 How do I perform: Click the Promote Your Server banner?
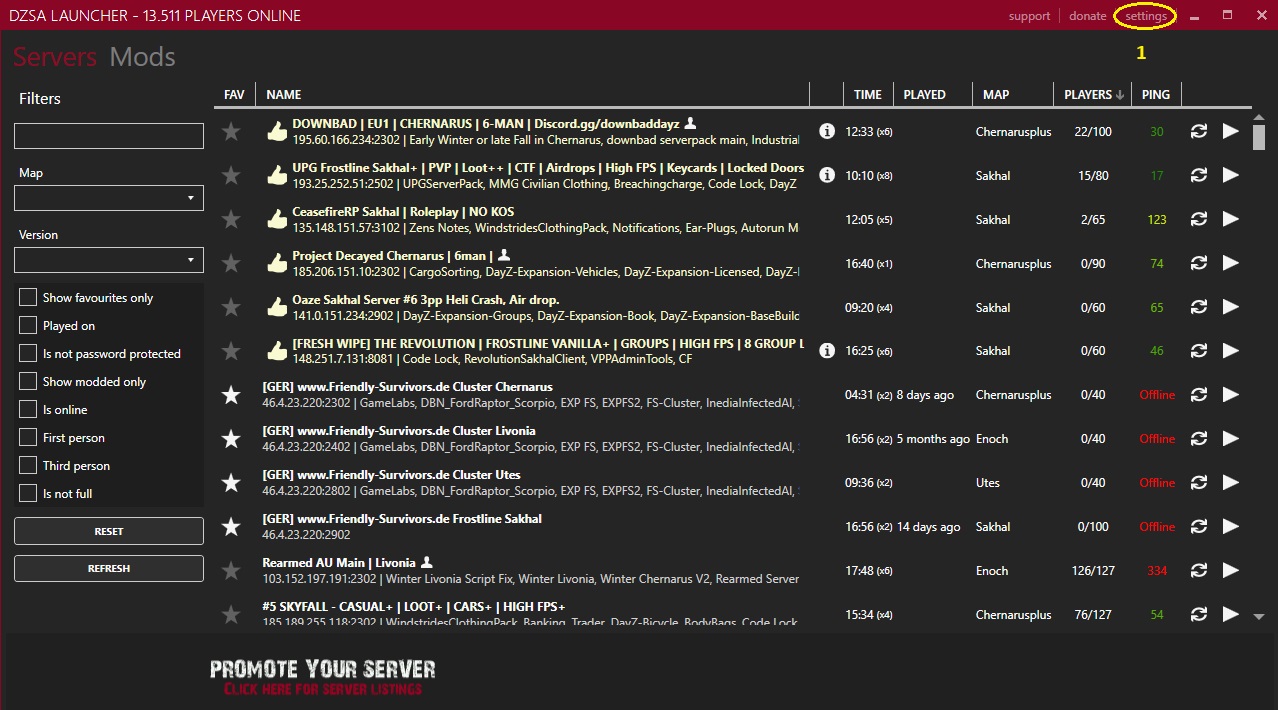pos(322,677)
